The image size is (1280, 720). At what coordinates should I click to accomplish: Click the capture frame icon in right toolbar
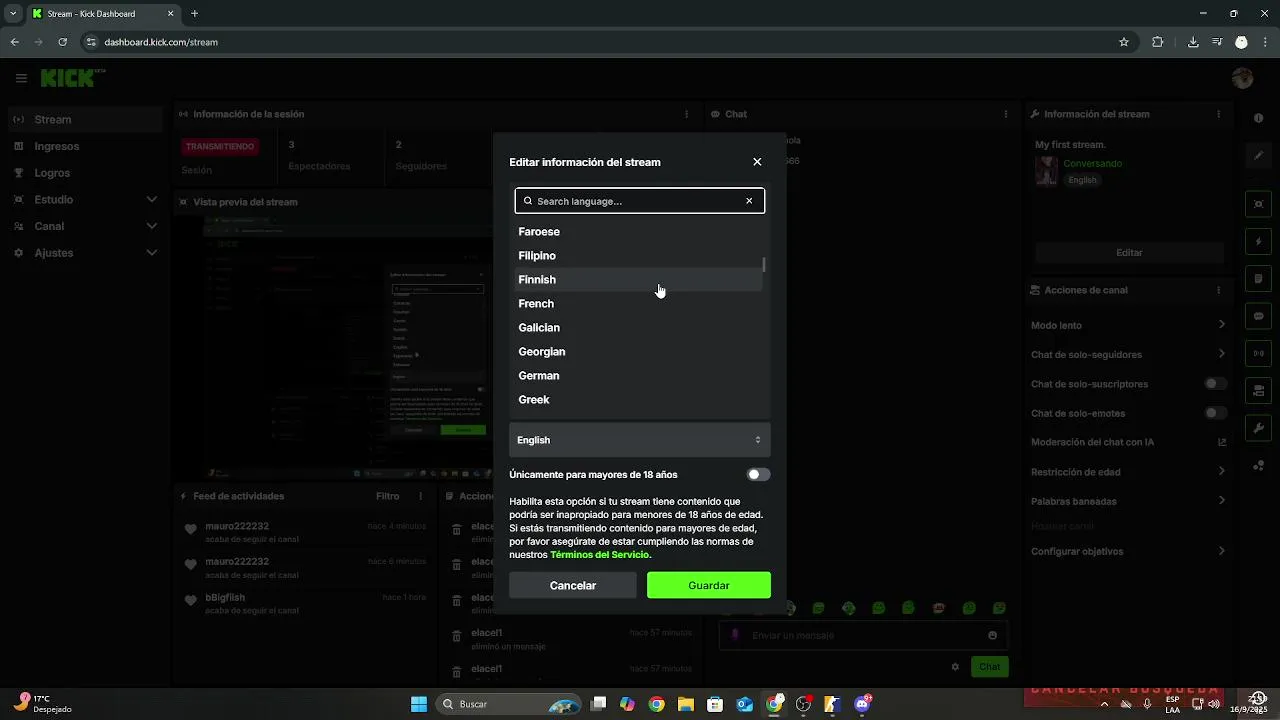tap(1258, 204)
